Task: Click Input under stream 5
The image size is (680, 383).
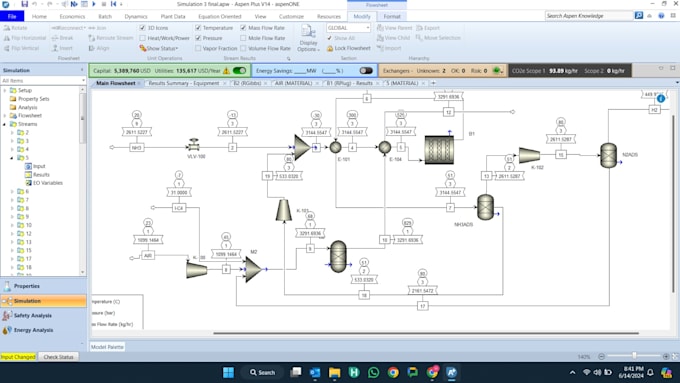Action: click(39, 166)
